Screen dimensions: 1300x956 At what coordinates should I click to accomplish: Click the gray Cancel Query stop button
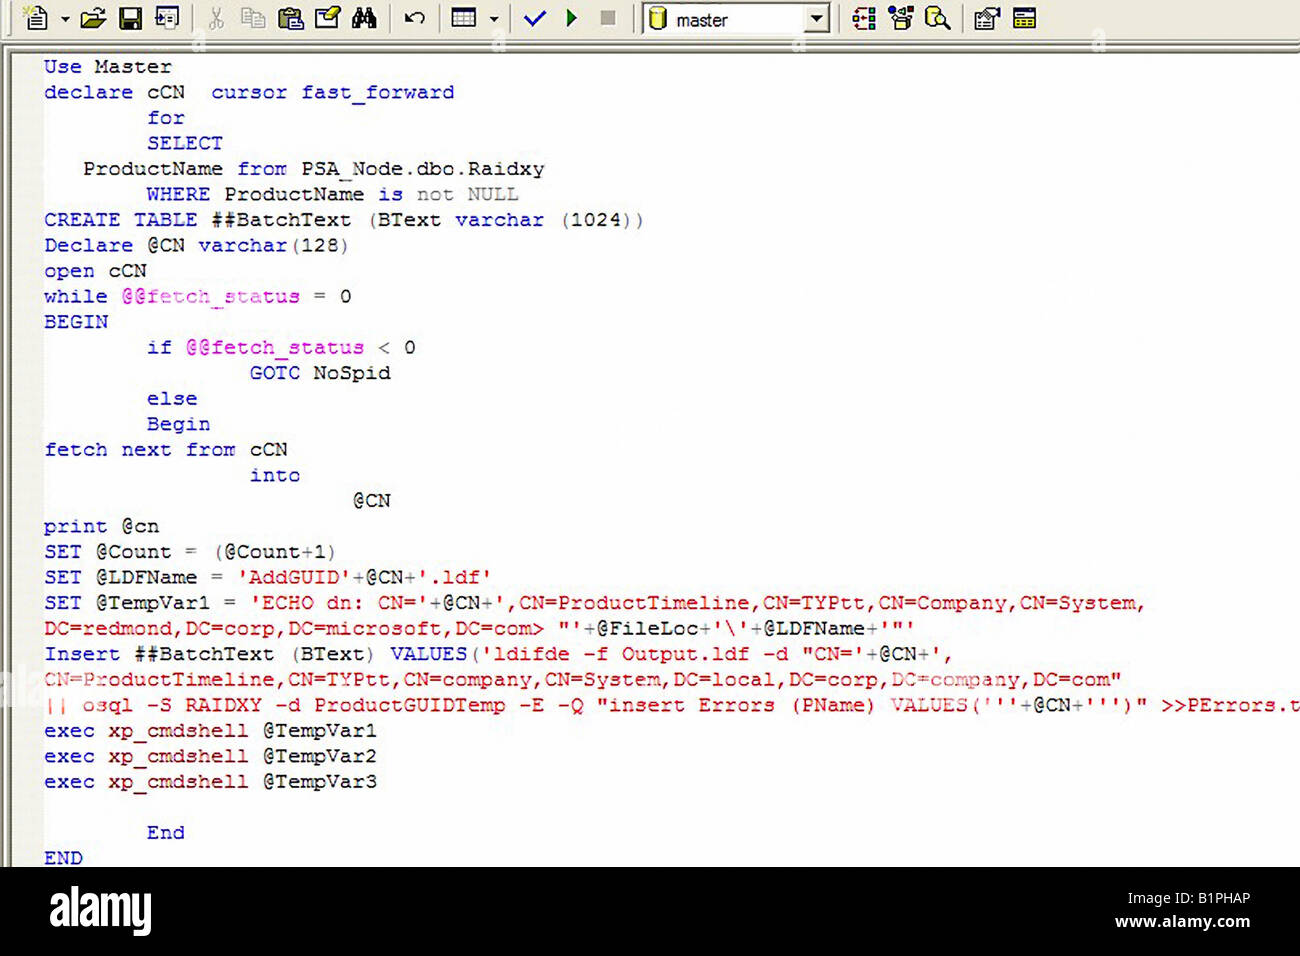pyautogui.click(x=607, y=18)
